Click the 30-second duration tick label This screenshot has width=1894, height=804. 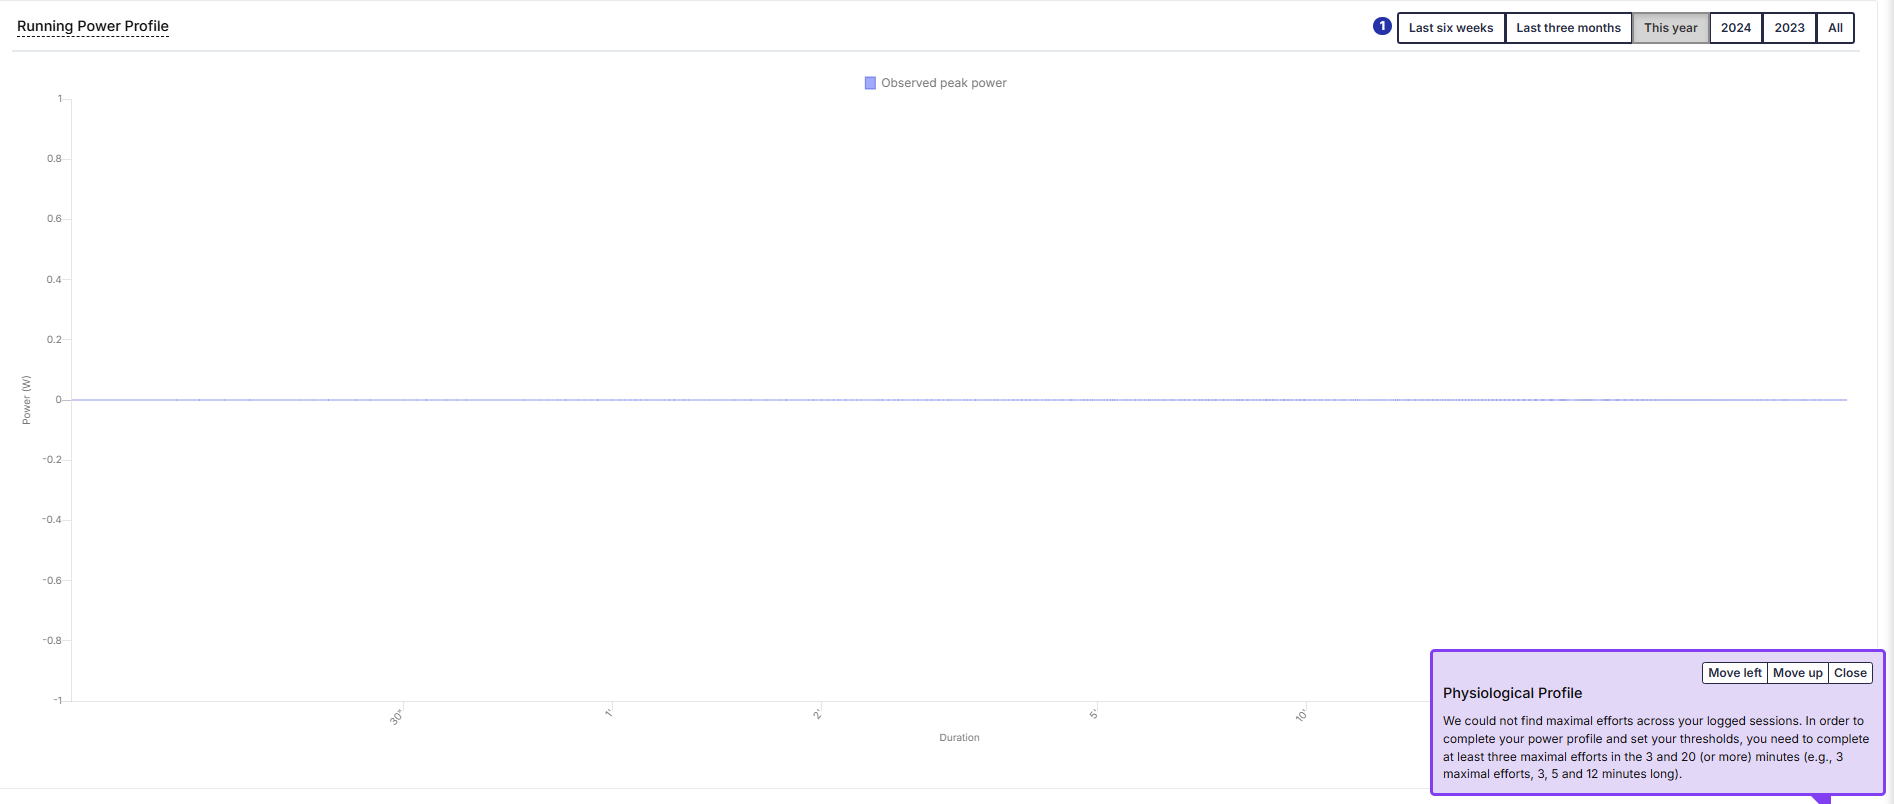pos(396,717)
